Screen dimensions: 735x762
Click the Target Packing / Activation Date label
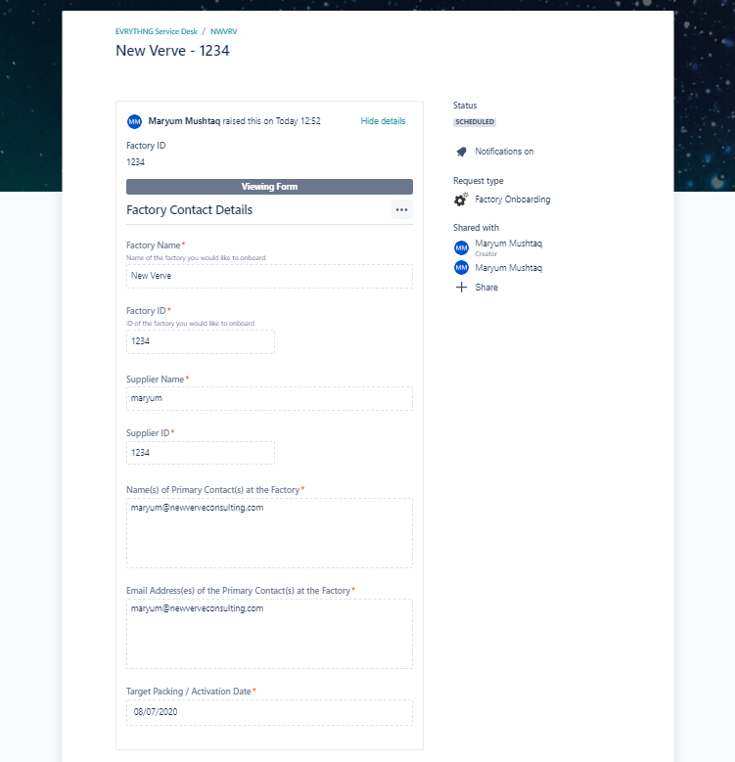[x=189, y=692]
